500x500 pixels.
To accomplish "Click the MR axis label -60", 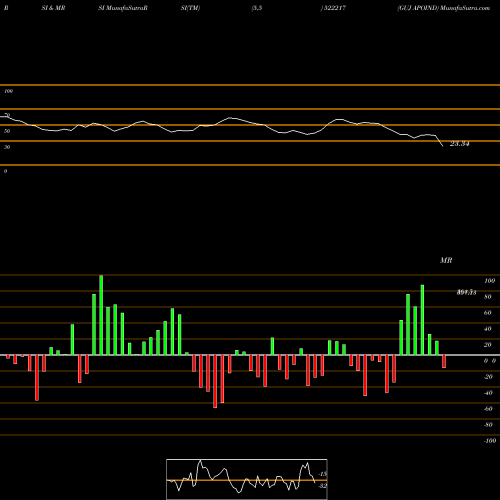I will tap(488, 409).
